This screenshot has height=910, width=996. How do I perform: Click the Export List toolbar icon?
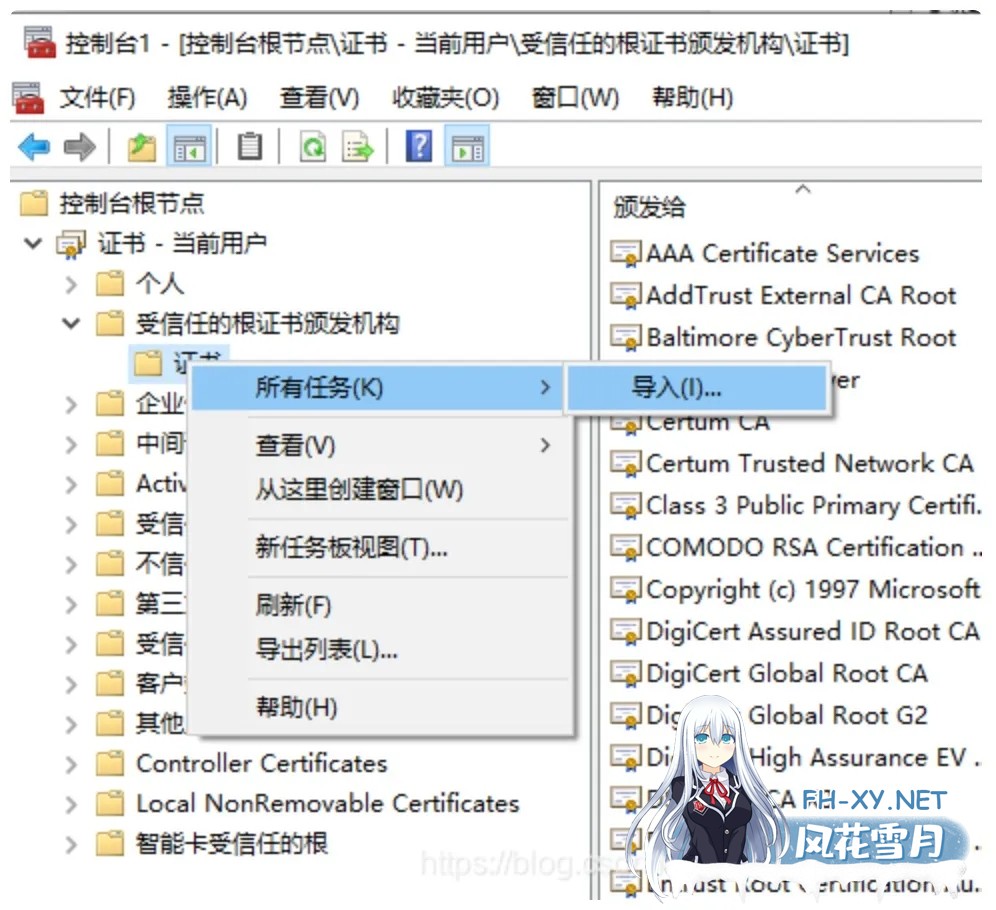point(358,148)
